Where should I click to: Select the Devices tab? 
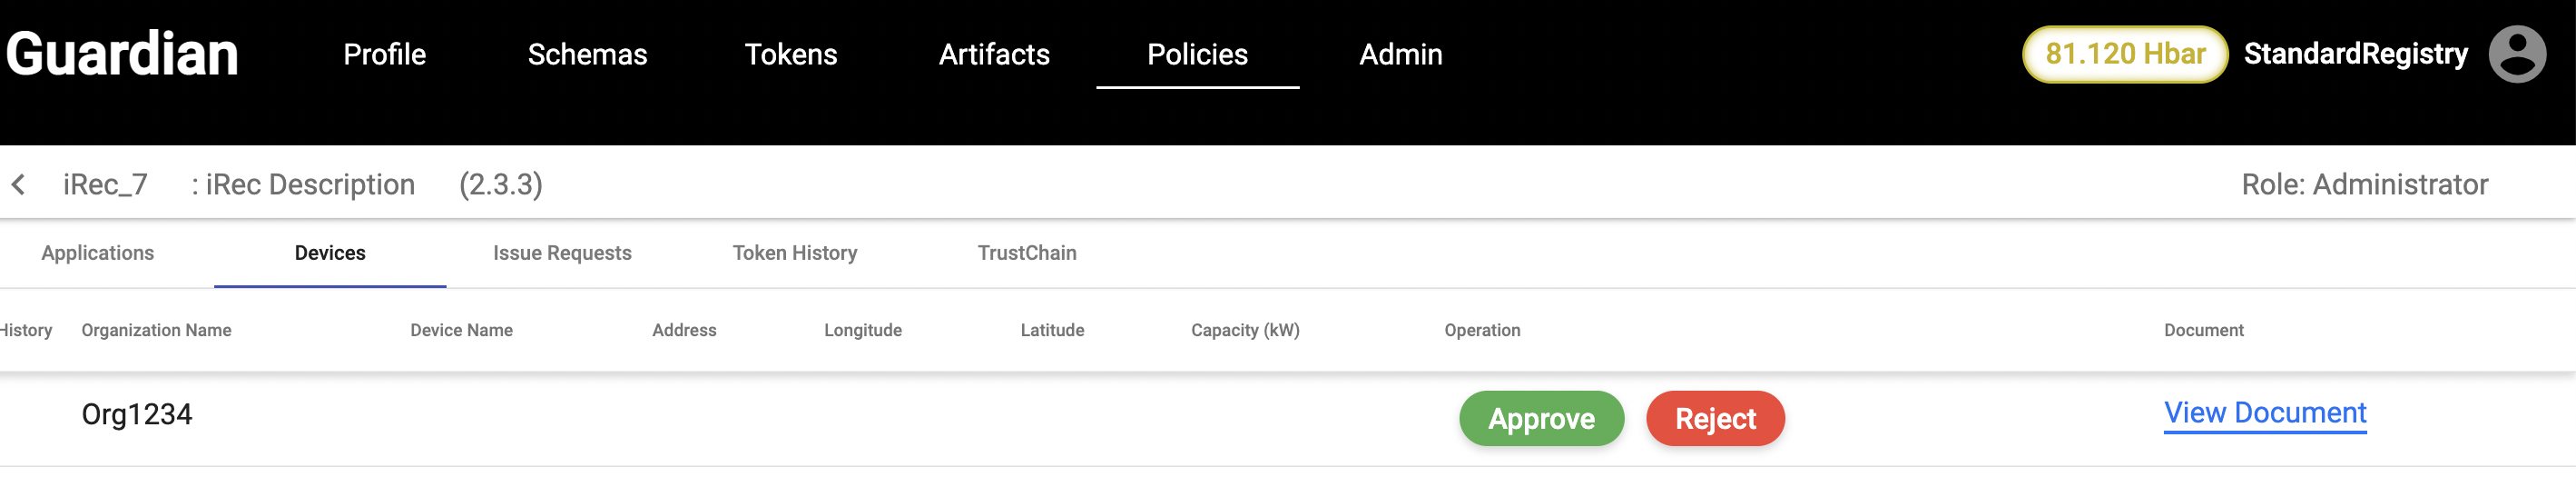coord(330,253)
